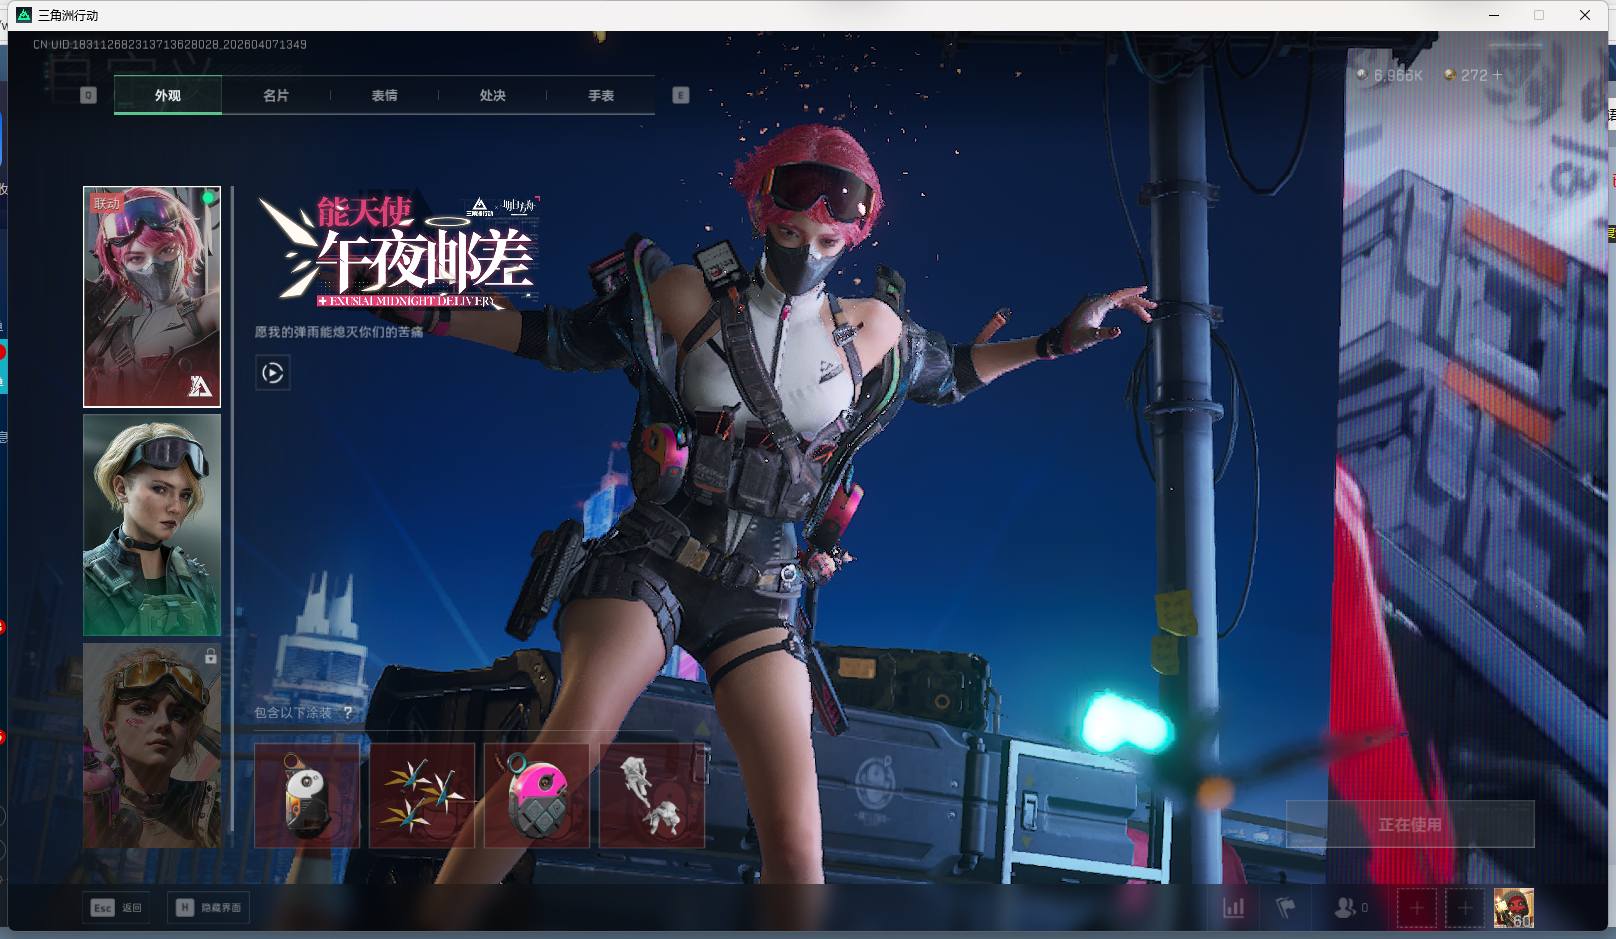Click the skin description 愿我的弹雨能熄灭你们的苦痛
Screen dimensions: 1616x939
[x=339, y=332]
